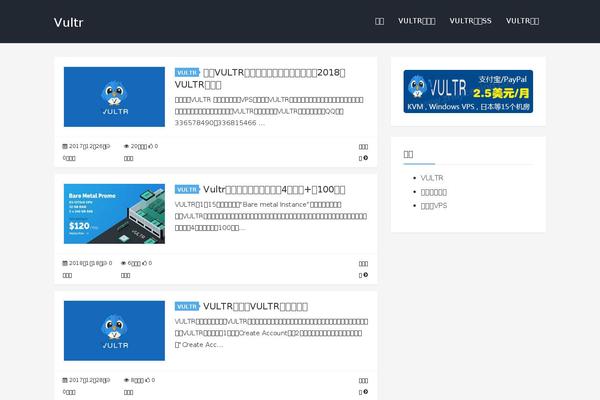Image resolution: width=600 pixels, height=400 pixels.
Task: Click the VULTR tag on the Create Account post
Action: [x=187, y=306]
